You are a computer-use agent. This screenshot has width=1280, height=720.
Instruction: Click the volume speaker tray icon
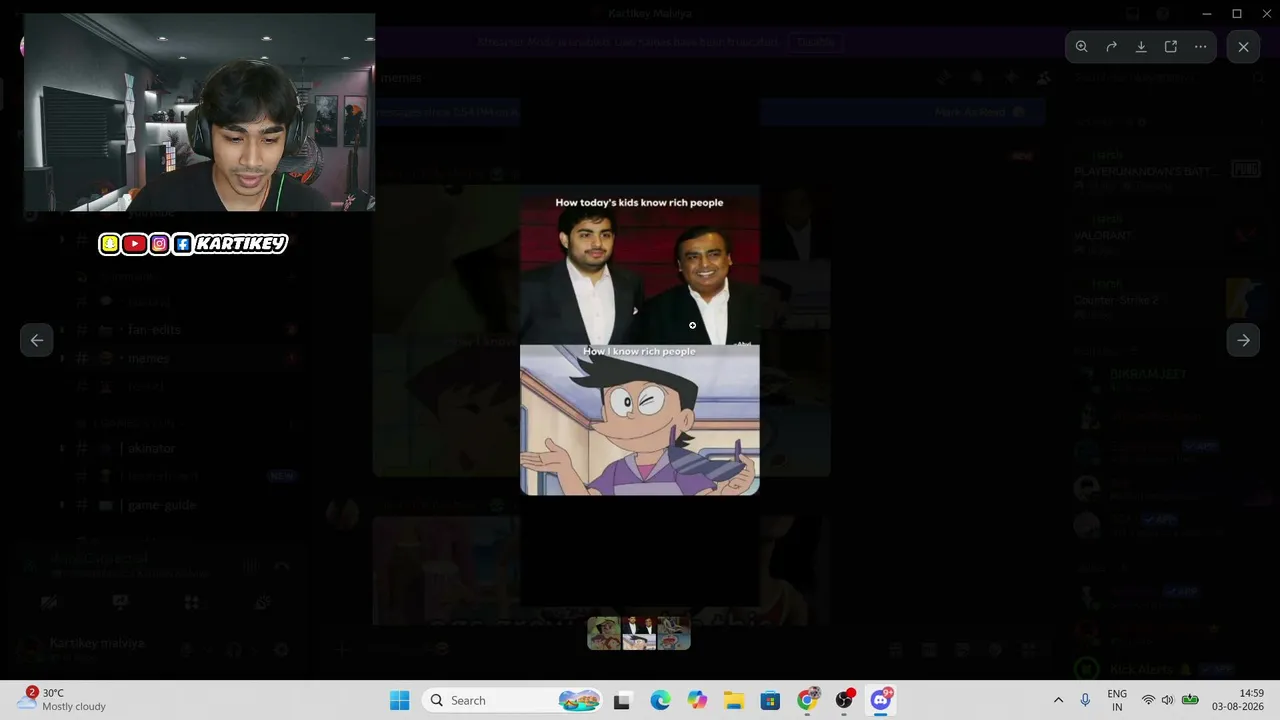pyautogui.click(x=1168, y=700)
